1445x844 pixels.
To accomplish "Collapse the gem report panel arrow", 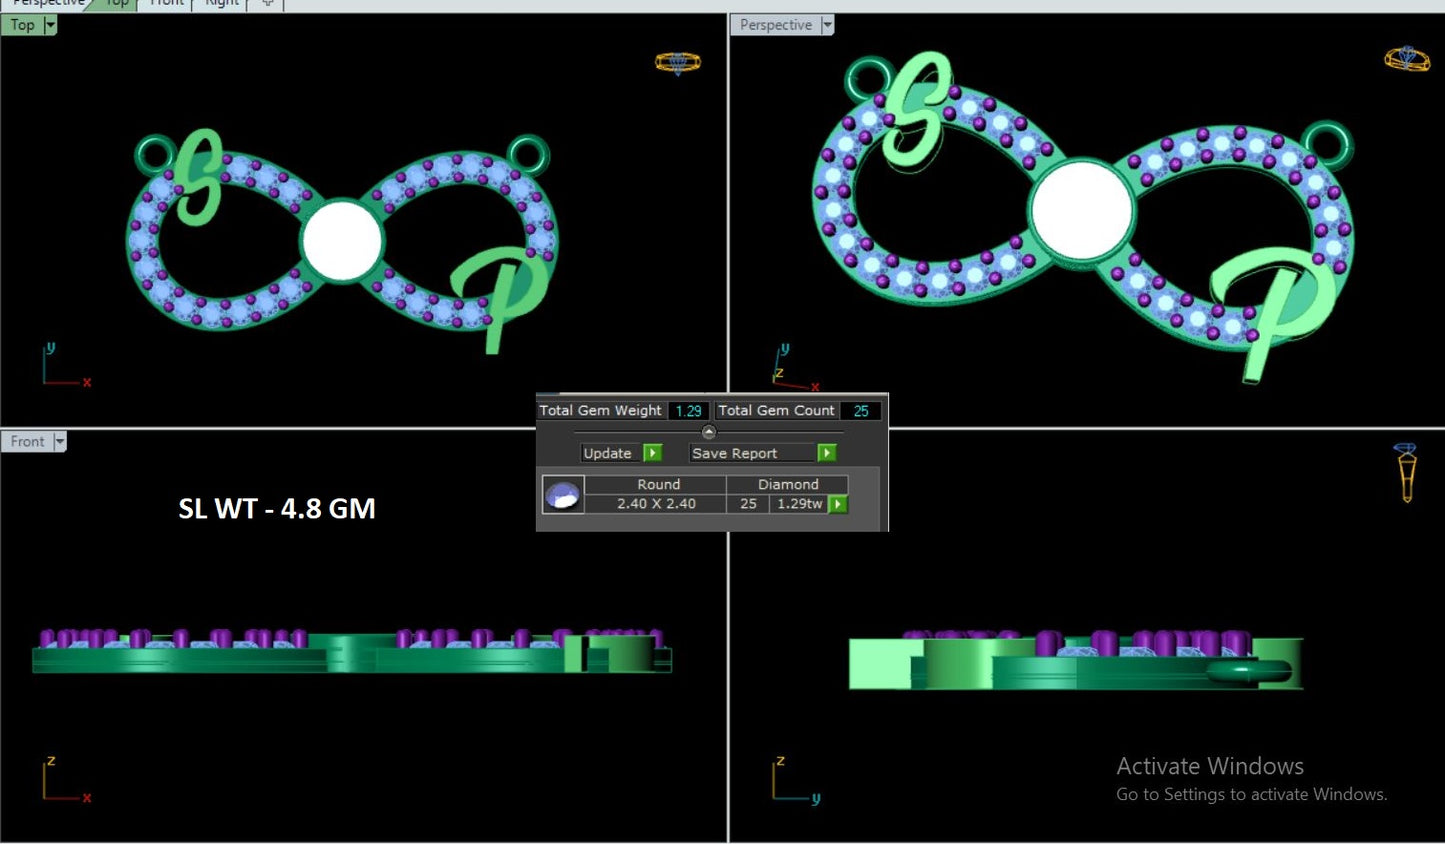I will coord(709,432).
